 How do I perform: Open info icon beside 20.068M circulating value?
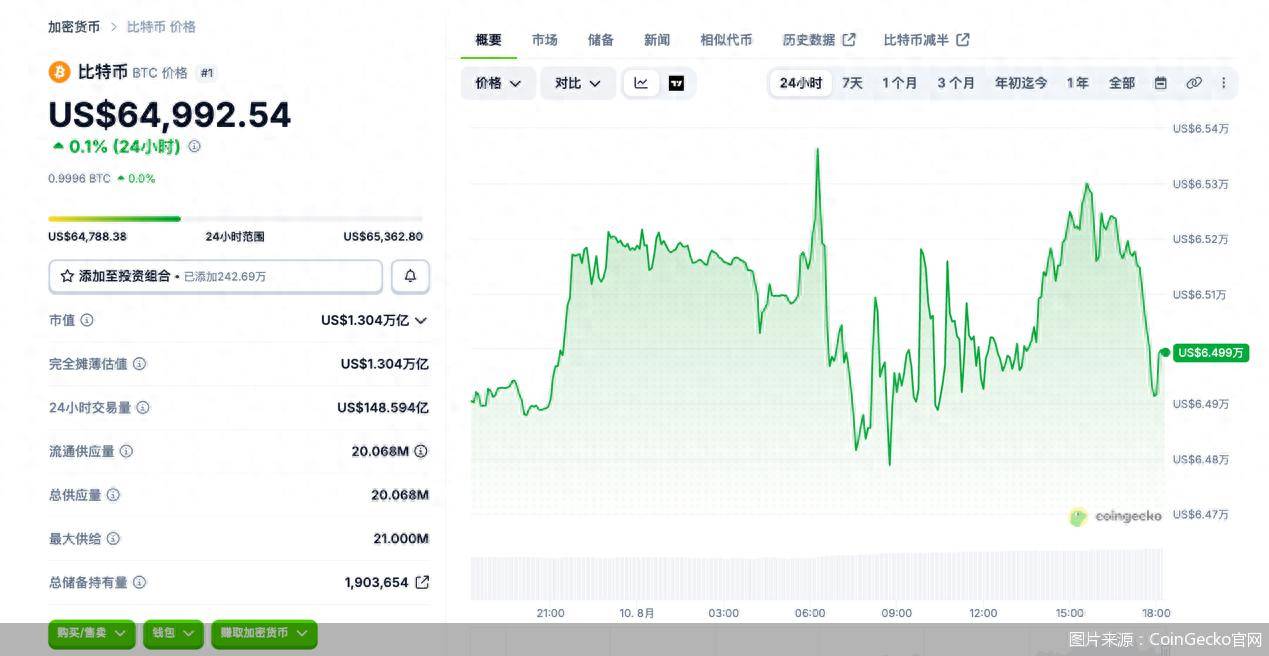point(421,451)
